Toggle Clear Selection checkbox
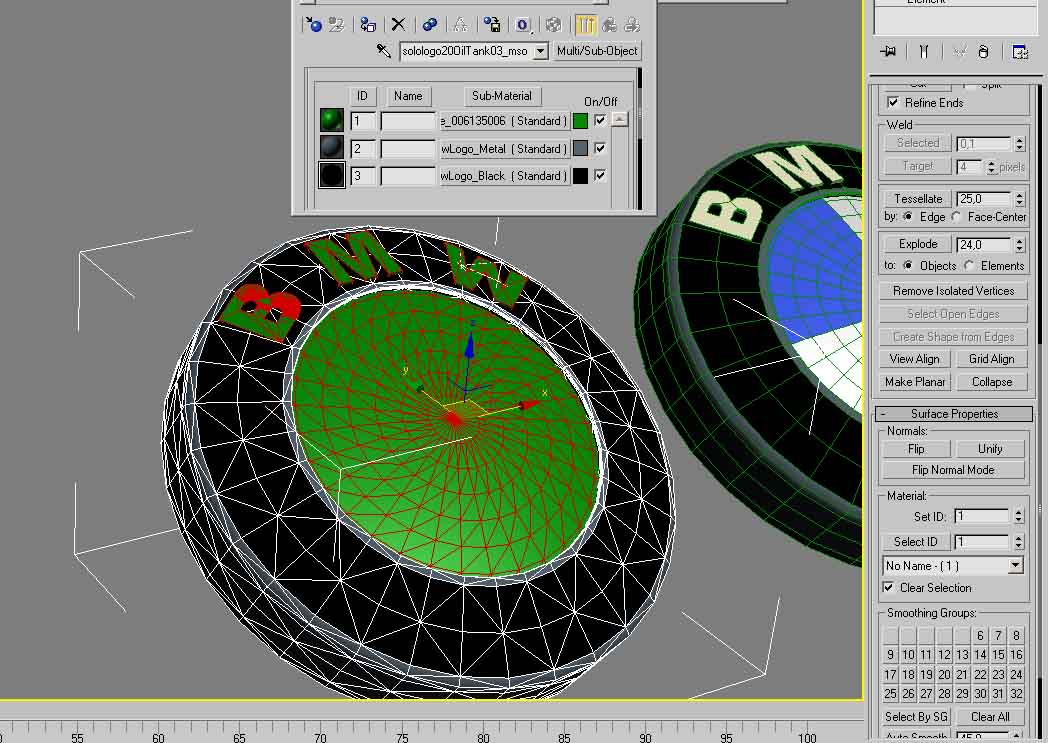1048x743 pixels. click(888, 587)
